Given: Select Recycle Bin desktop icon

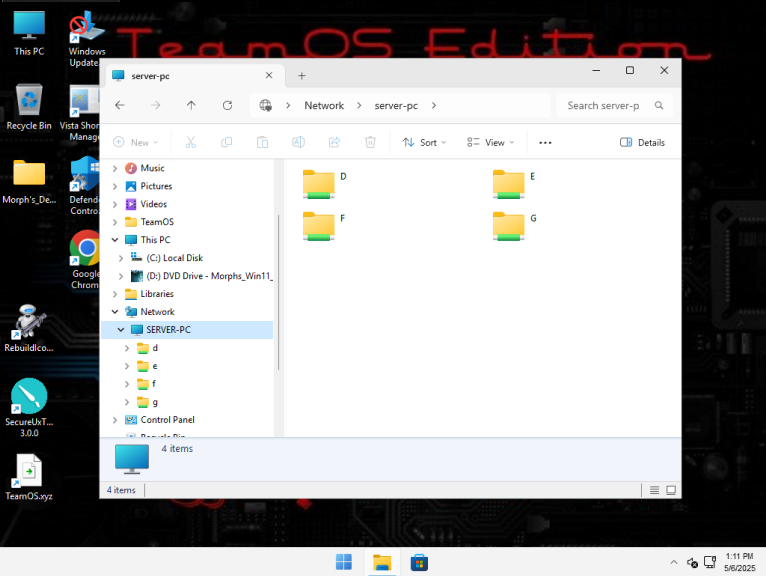Looking at the screenshot, I should (29, 107).
